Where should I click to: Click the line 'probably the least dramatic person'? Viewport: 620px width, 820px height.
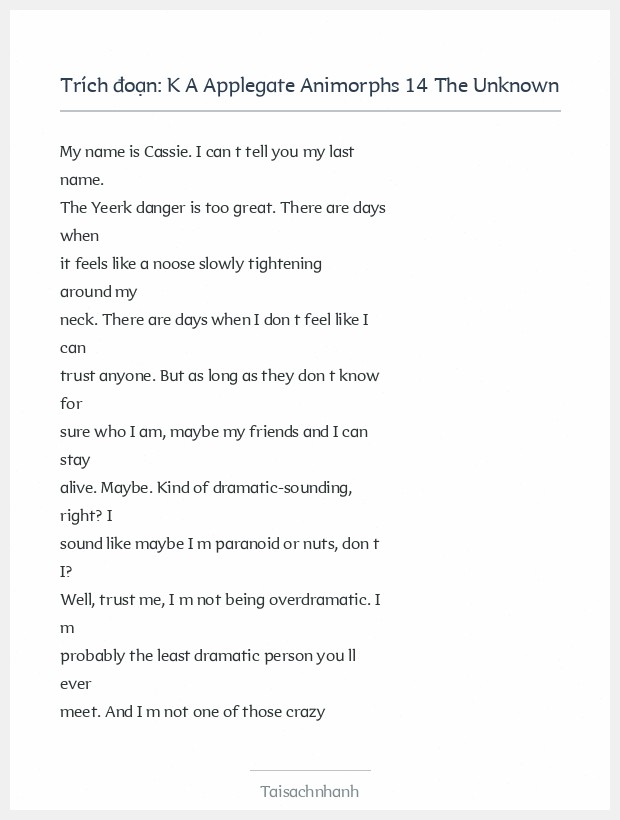point(208,656)
